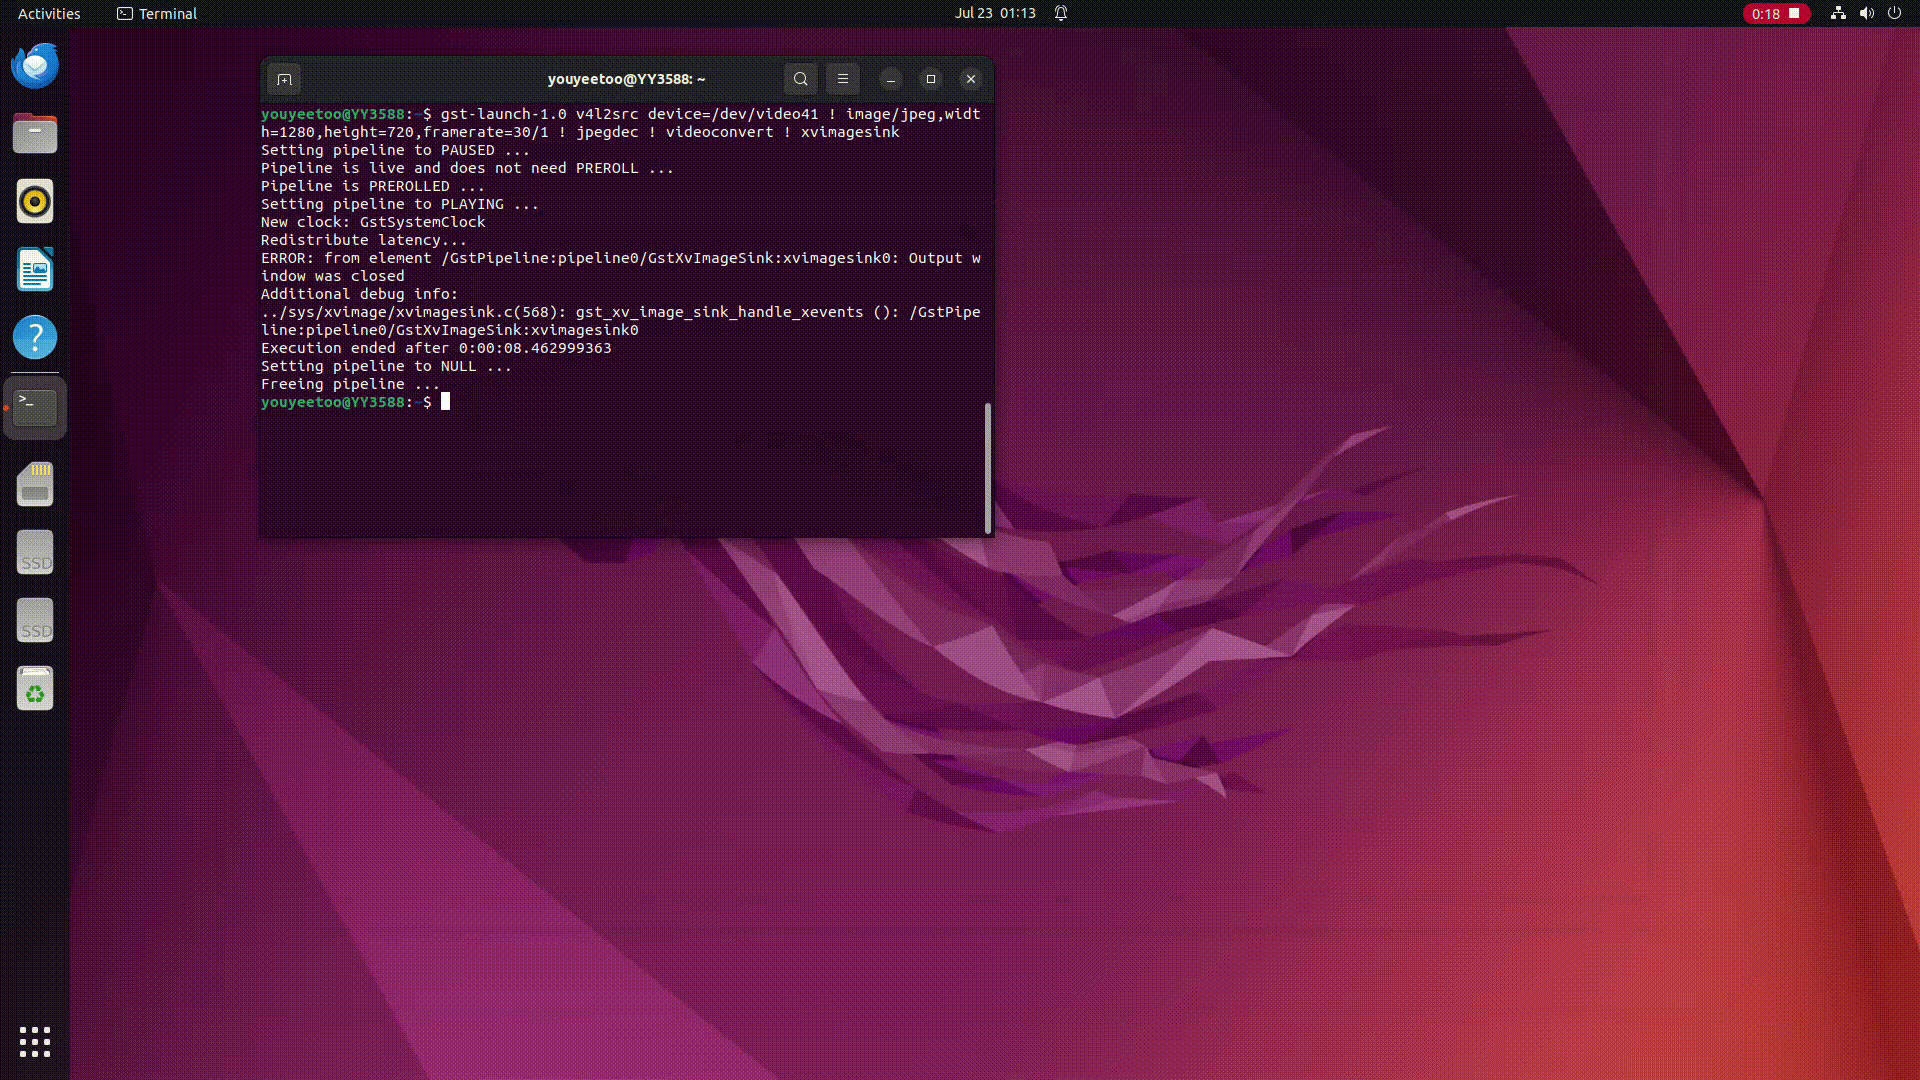Open the SD card drive icon
Viewport: 1920px width, 1080px height.
click(x=35, y=484)
